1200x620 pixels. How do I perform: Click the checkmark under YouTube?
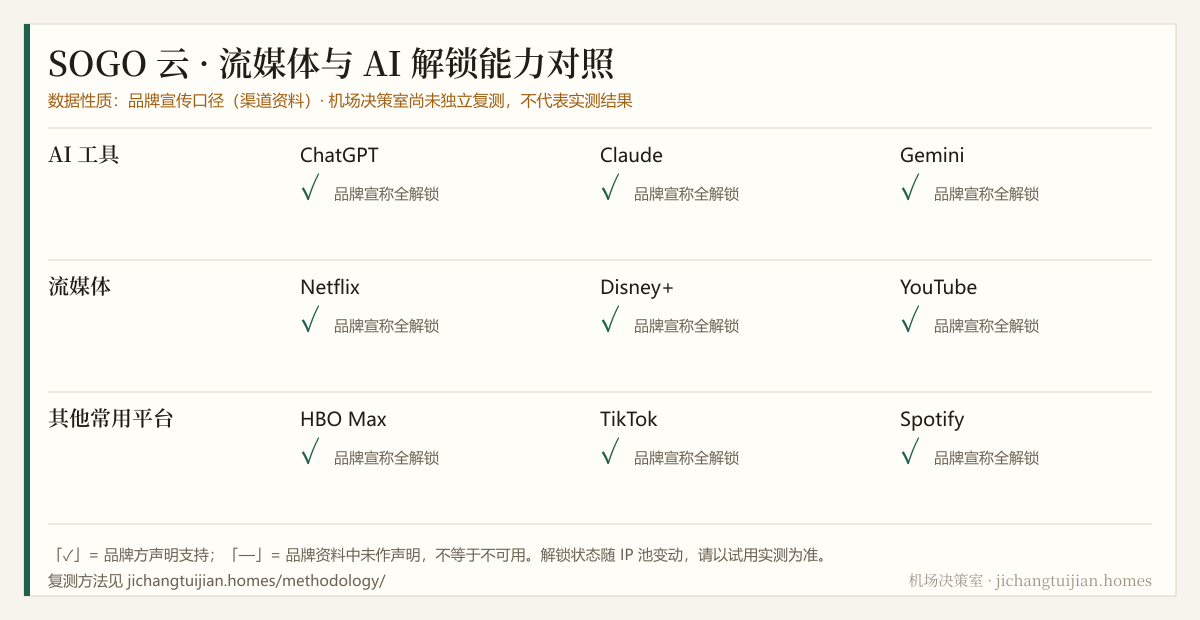point(910,320)
